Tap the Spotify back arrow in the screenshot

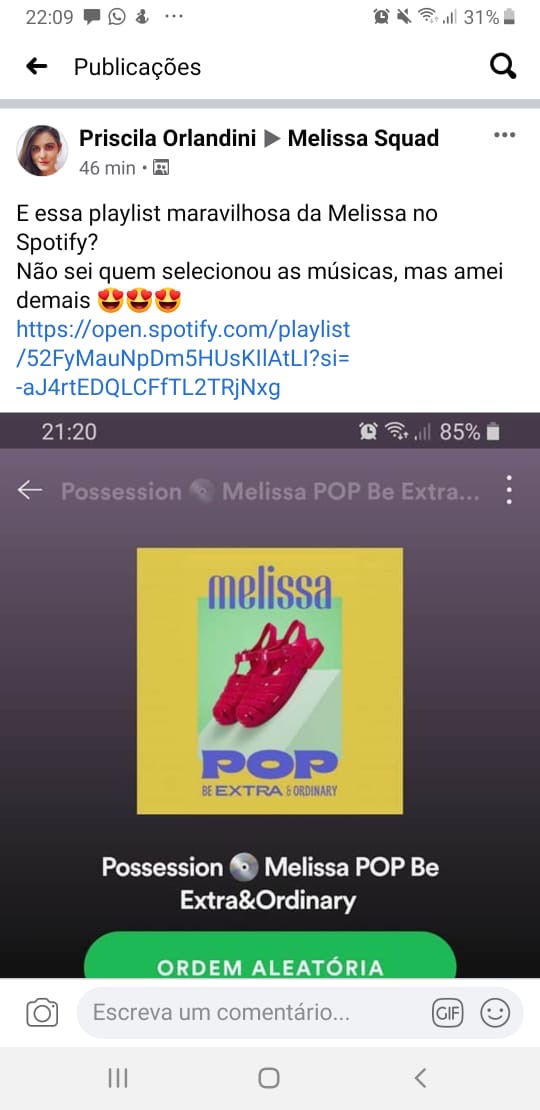tap(30, 490)
